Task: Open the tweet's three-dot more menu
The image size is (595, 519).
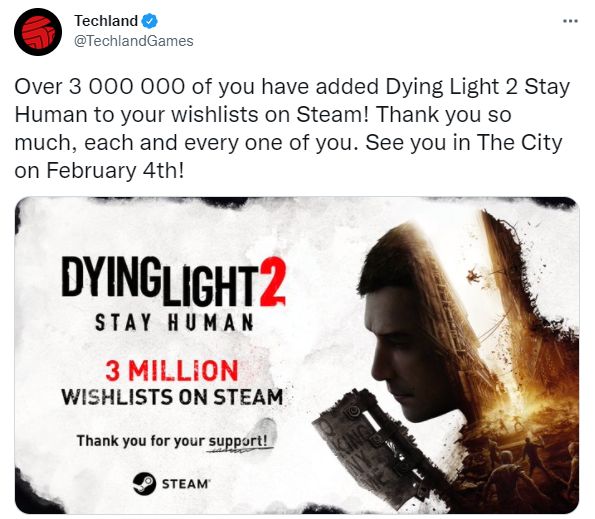Action: (570, 21)
